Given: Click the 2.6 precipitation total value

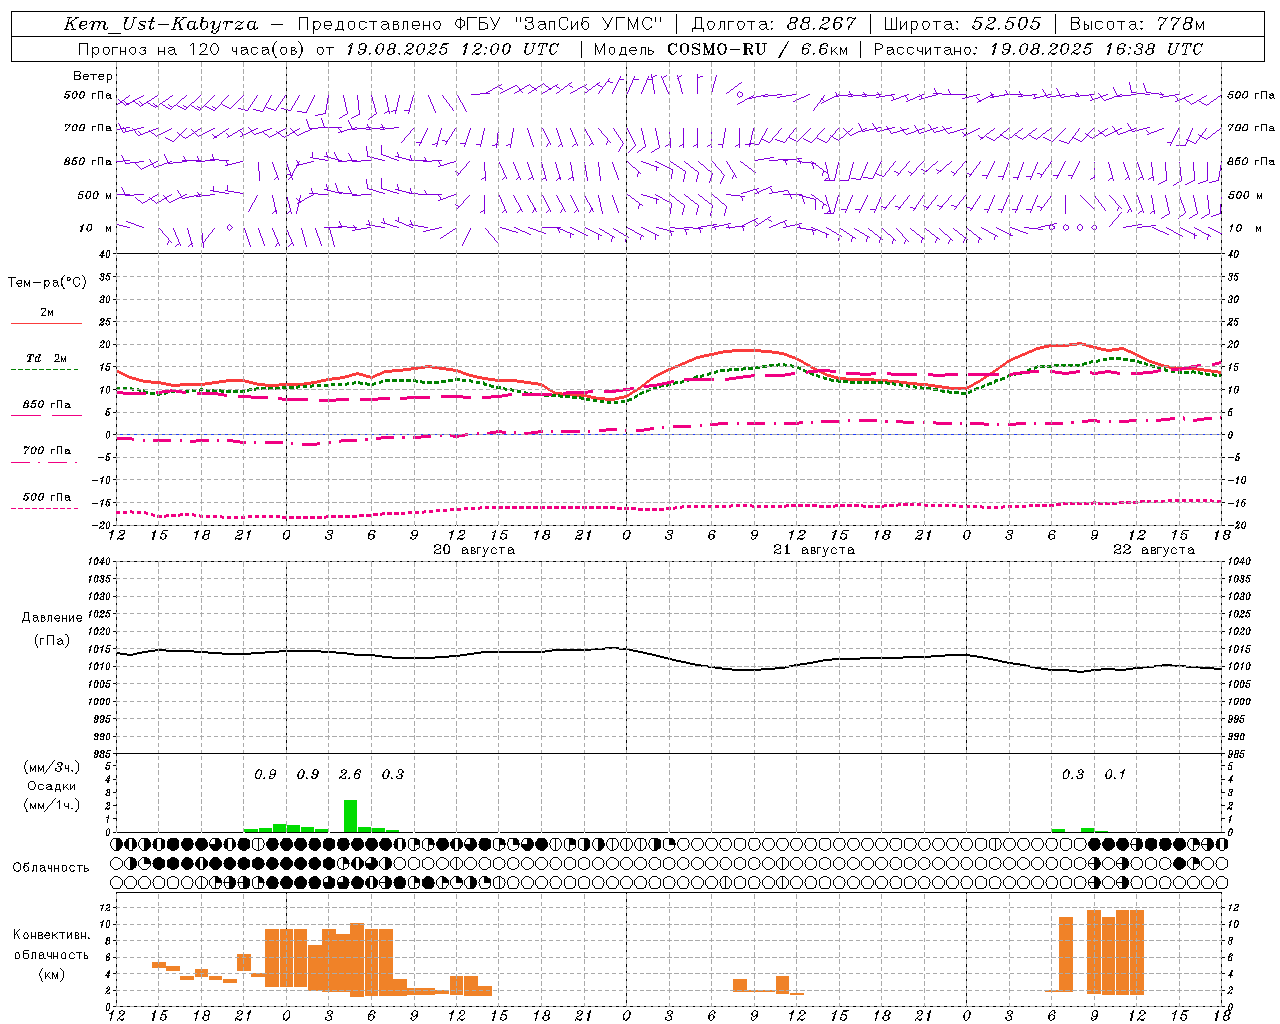Looking at the screenshot, I should pos(350,774).
